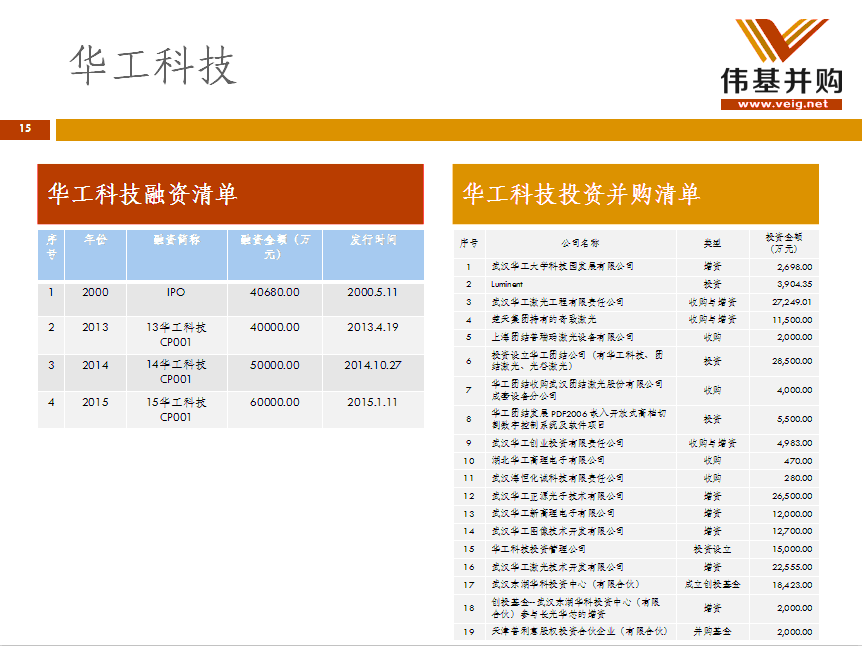Click the amount 28,500.00

tap(792, 361)
